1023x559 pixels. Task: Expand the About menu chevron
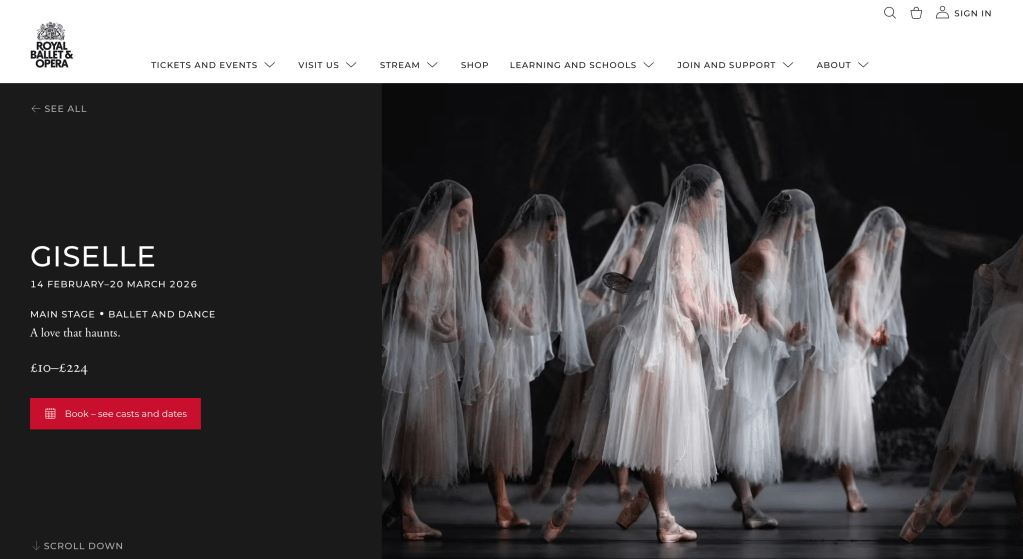point(863,65)
